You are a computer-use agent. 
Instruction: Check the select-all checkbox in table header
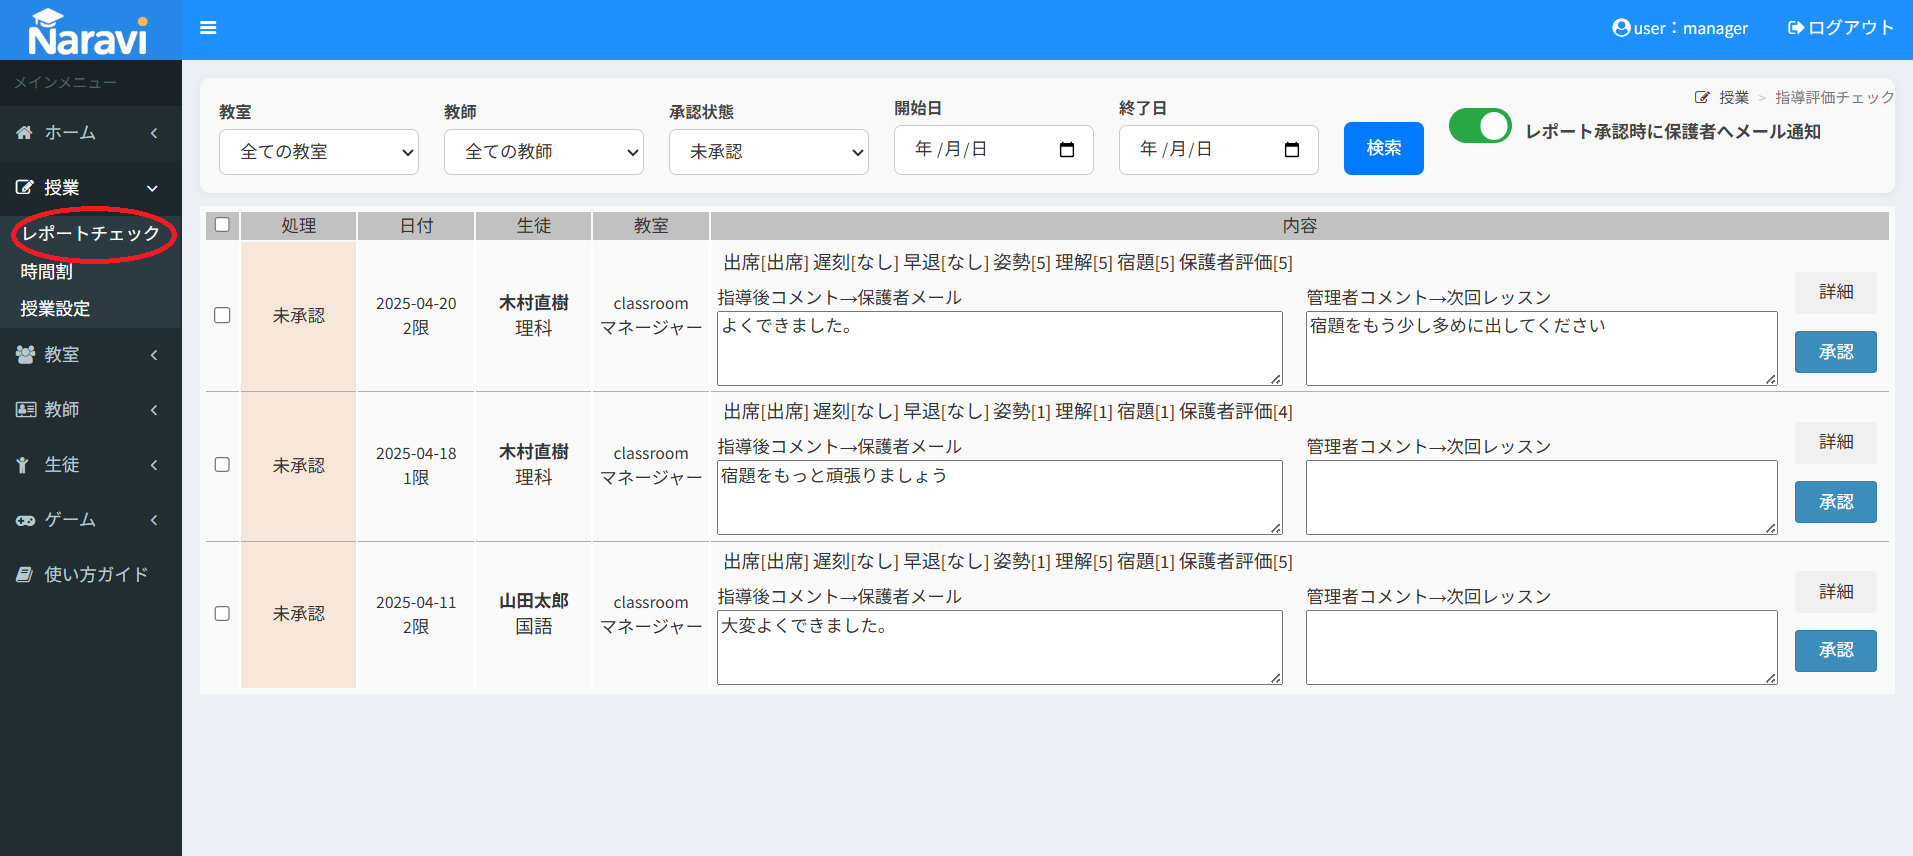coord(222,225)
